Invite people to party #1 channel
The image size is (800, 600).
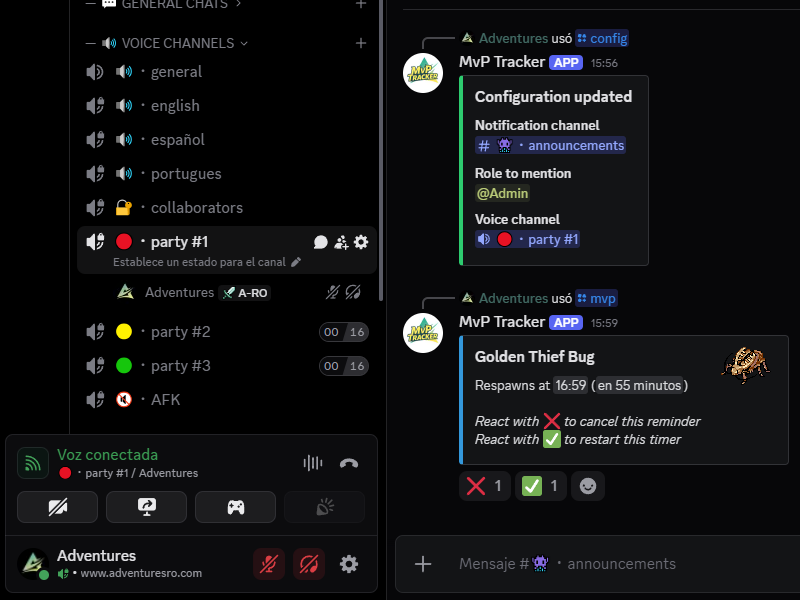point(341,242)
